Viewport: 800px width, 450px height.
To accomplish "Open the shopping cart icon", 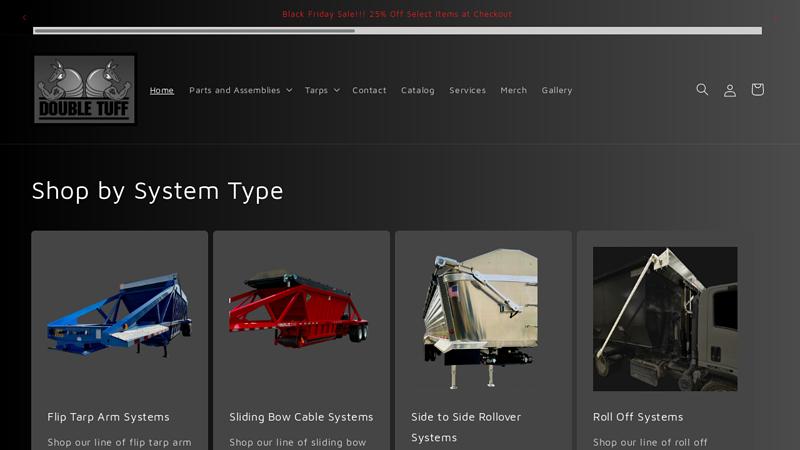I will point(757,90).
